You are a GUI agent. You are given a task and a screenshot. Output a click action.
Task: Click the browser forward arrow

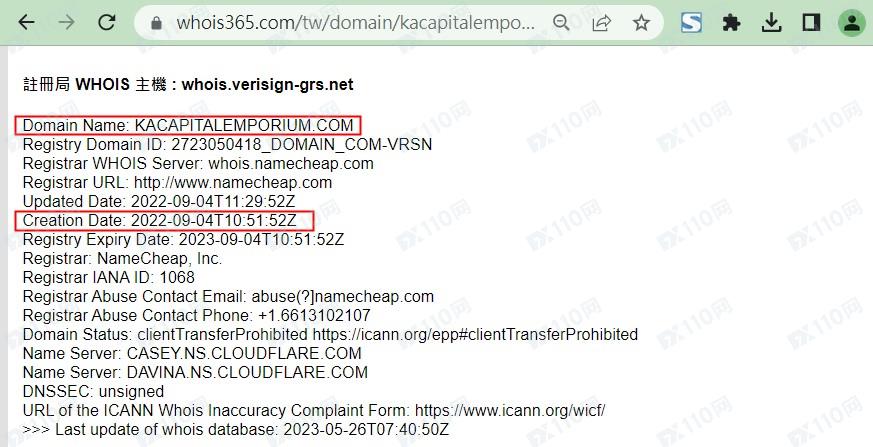tap(67, 23)
